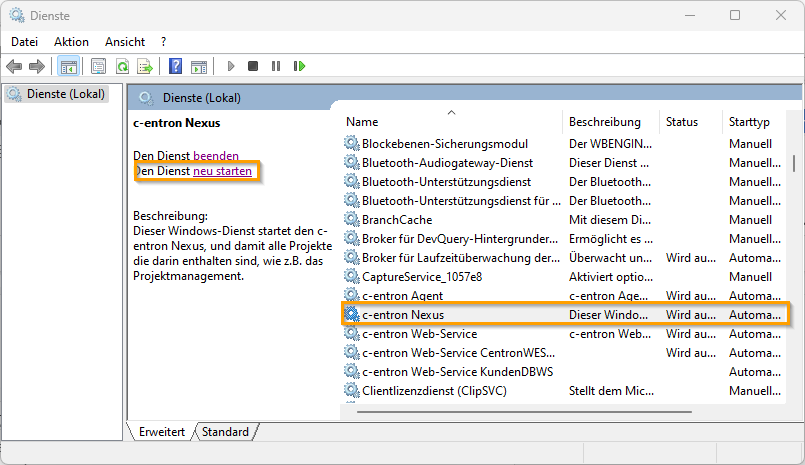The image size is (805, 465).
Task: Open the Help question mark icon
Action: coord(175,66)
